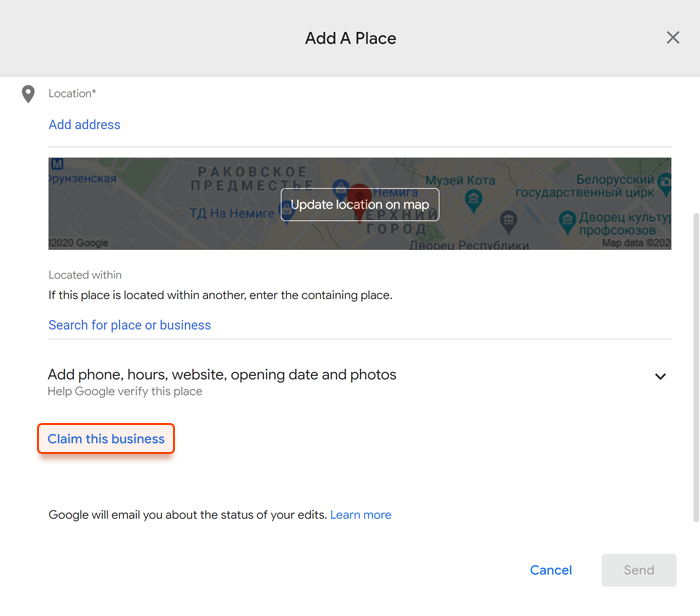Click the grey museum pin near Дворец Республики
Image resolution: width=700 pixels, height=616 pixels.
(508, 221)
